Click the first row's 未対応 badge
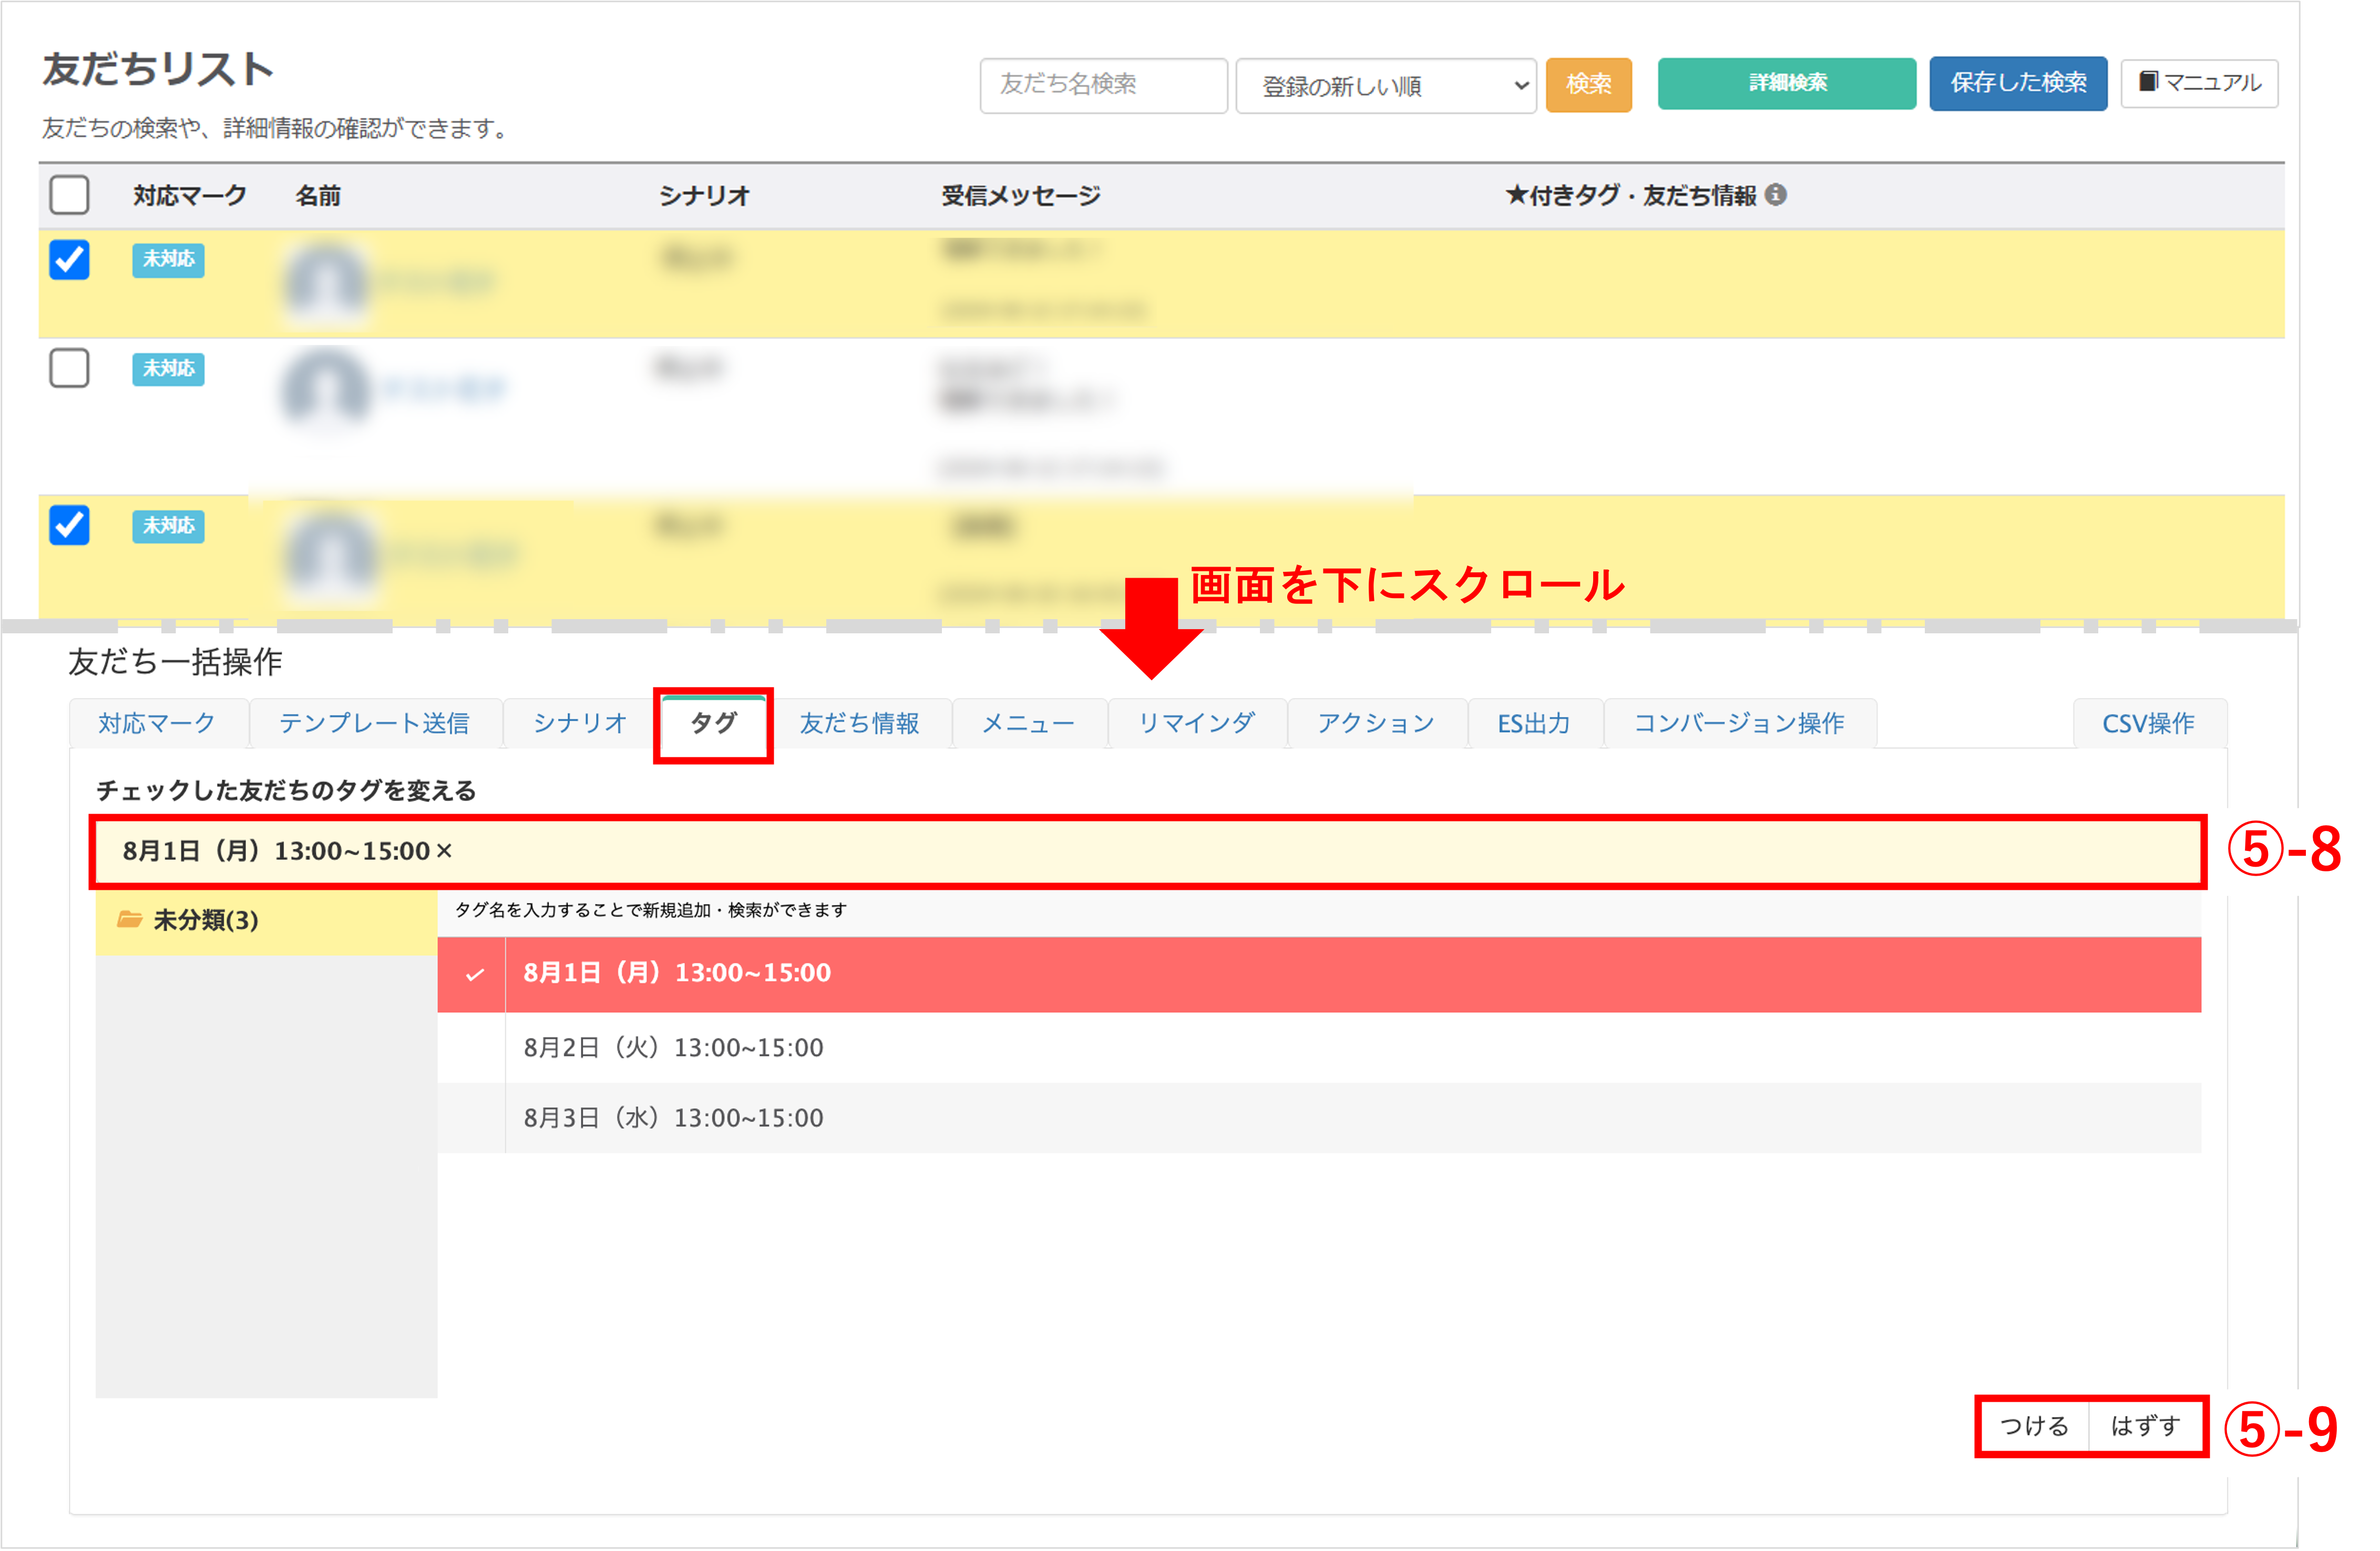The height and width of the screenshot is (1551, 2380). (168, 260)
